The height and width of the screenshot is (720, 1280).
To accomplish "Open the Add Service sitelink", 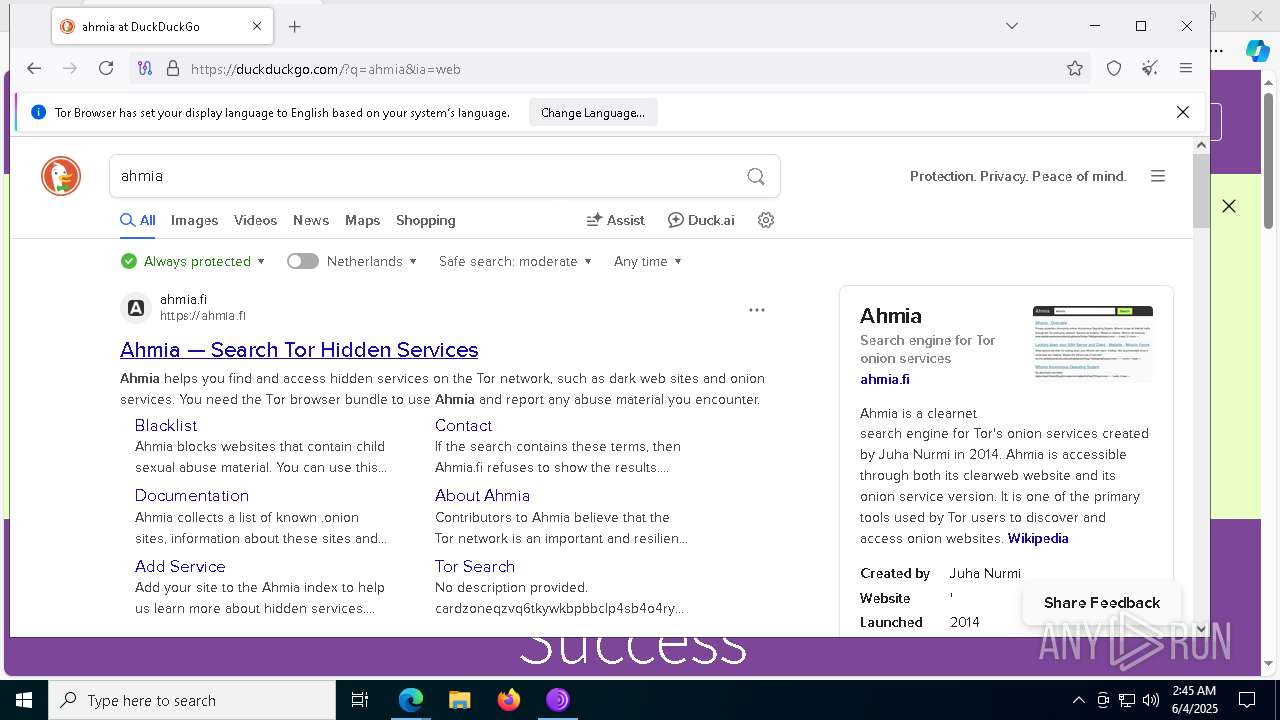I will click(180, 566).
